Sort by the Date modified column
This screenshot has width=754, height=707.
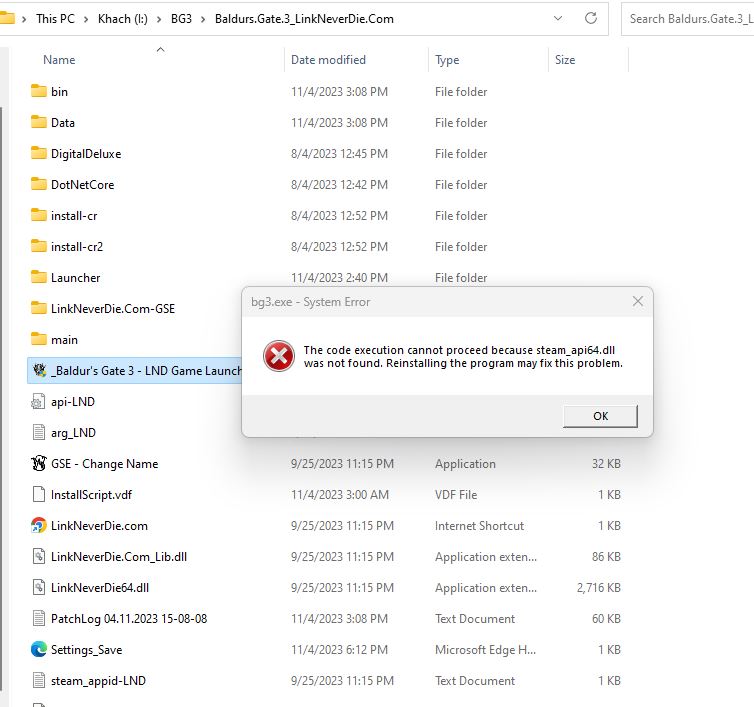click(x=328, y=60)
